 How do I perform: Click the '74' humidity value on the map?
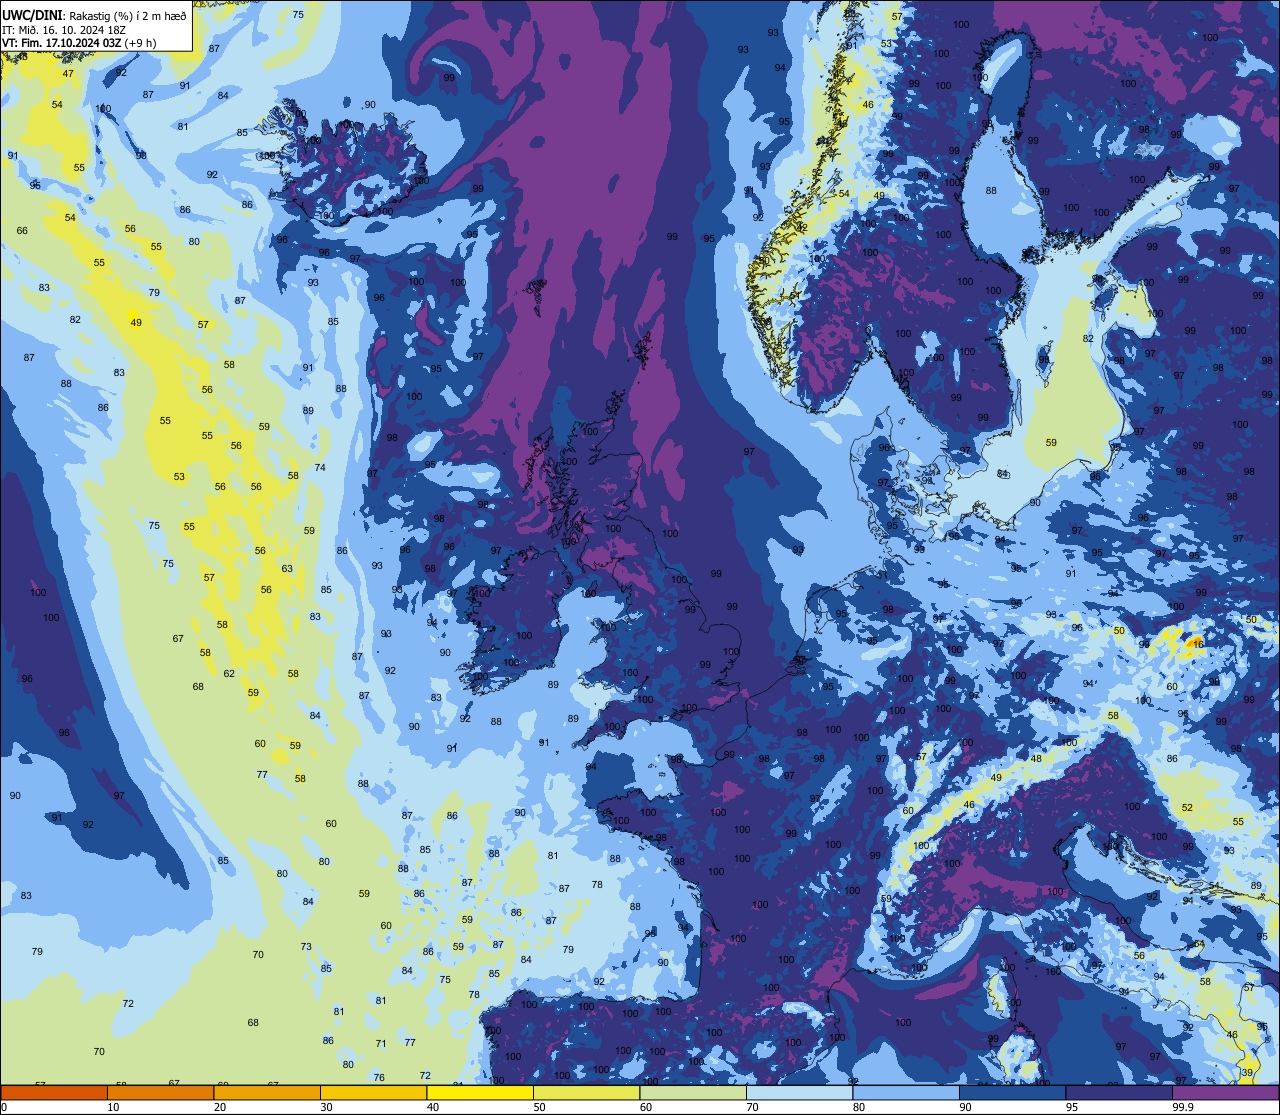320,467
